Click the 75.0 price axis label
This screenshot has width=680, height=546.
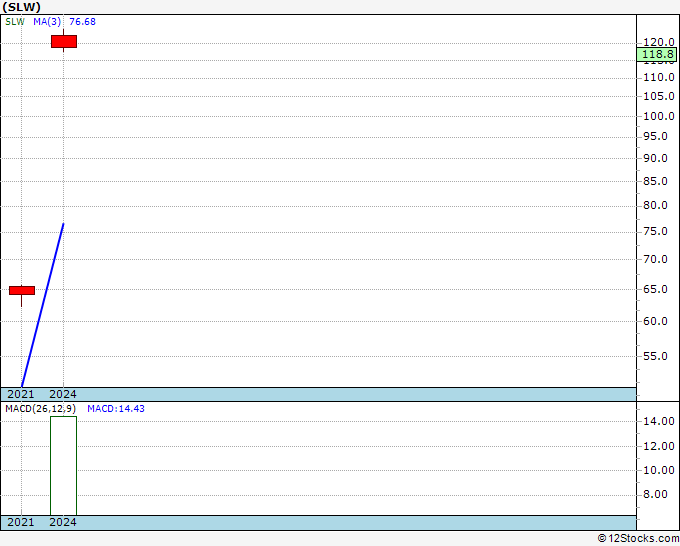tap(655, 232)
